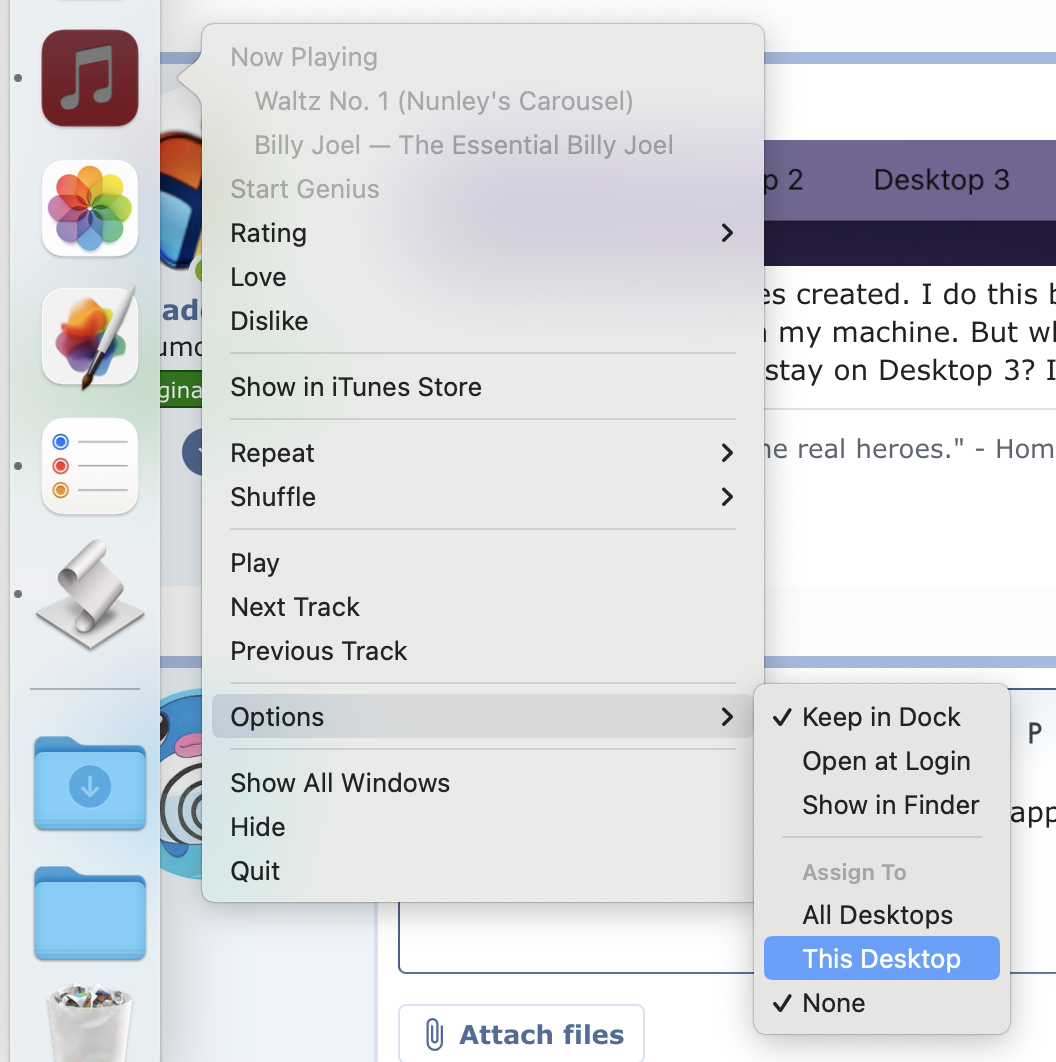This screenshot has height=1062, width=1056.
Task: Select Show All Windows
Action: [482, 783]
